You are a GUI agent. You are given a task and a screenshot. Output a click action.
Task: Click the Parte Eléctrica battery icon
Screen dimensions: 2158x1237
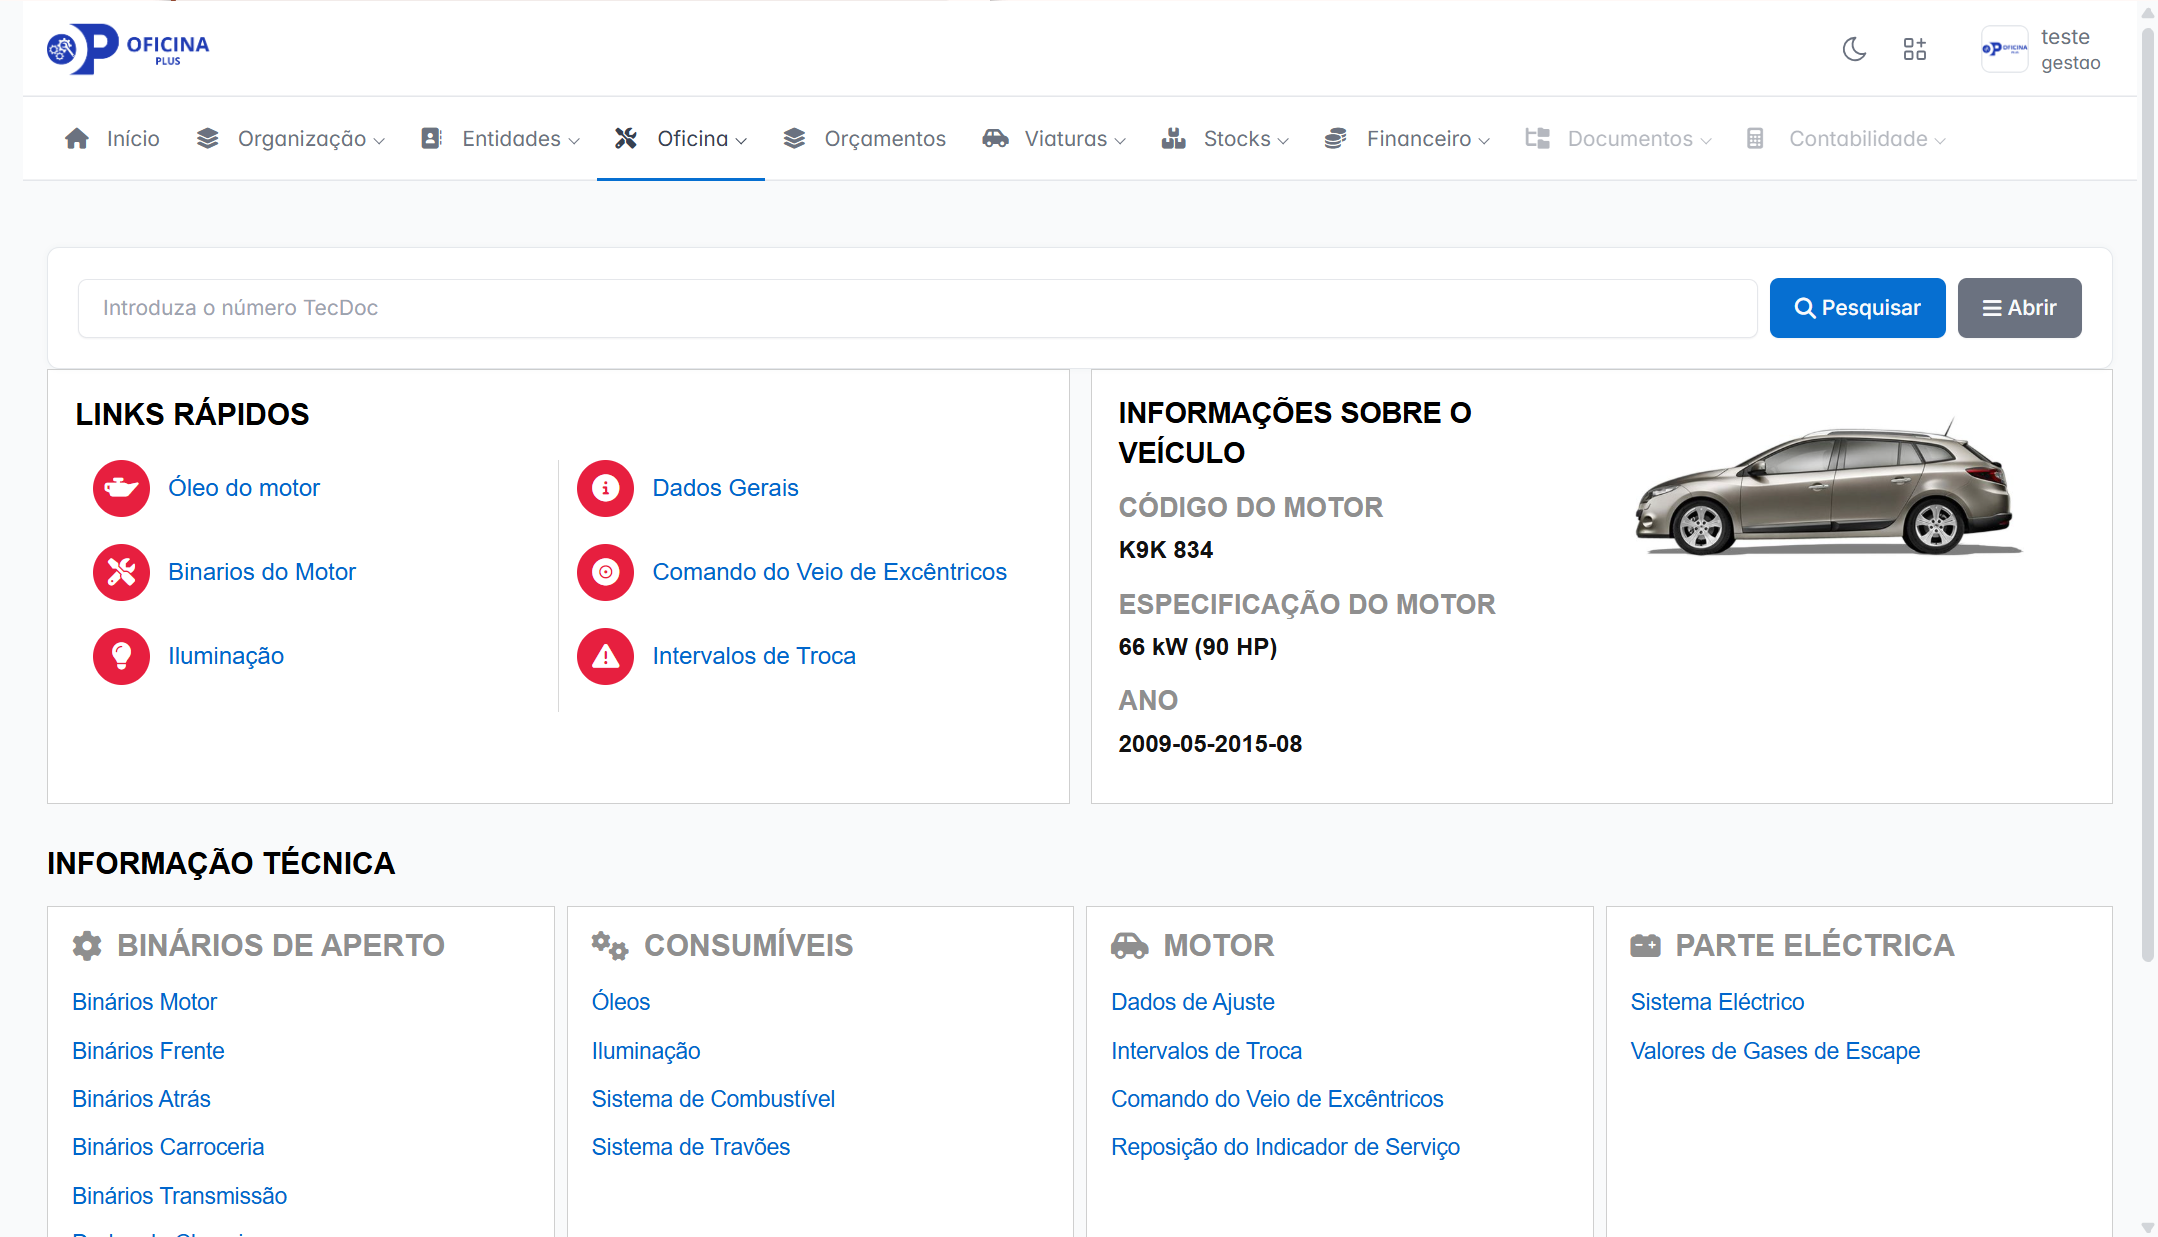(x=1645, y=946)
